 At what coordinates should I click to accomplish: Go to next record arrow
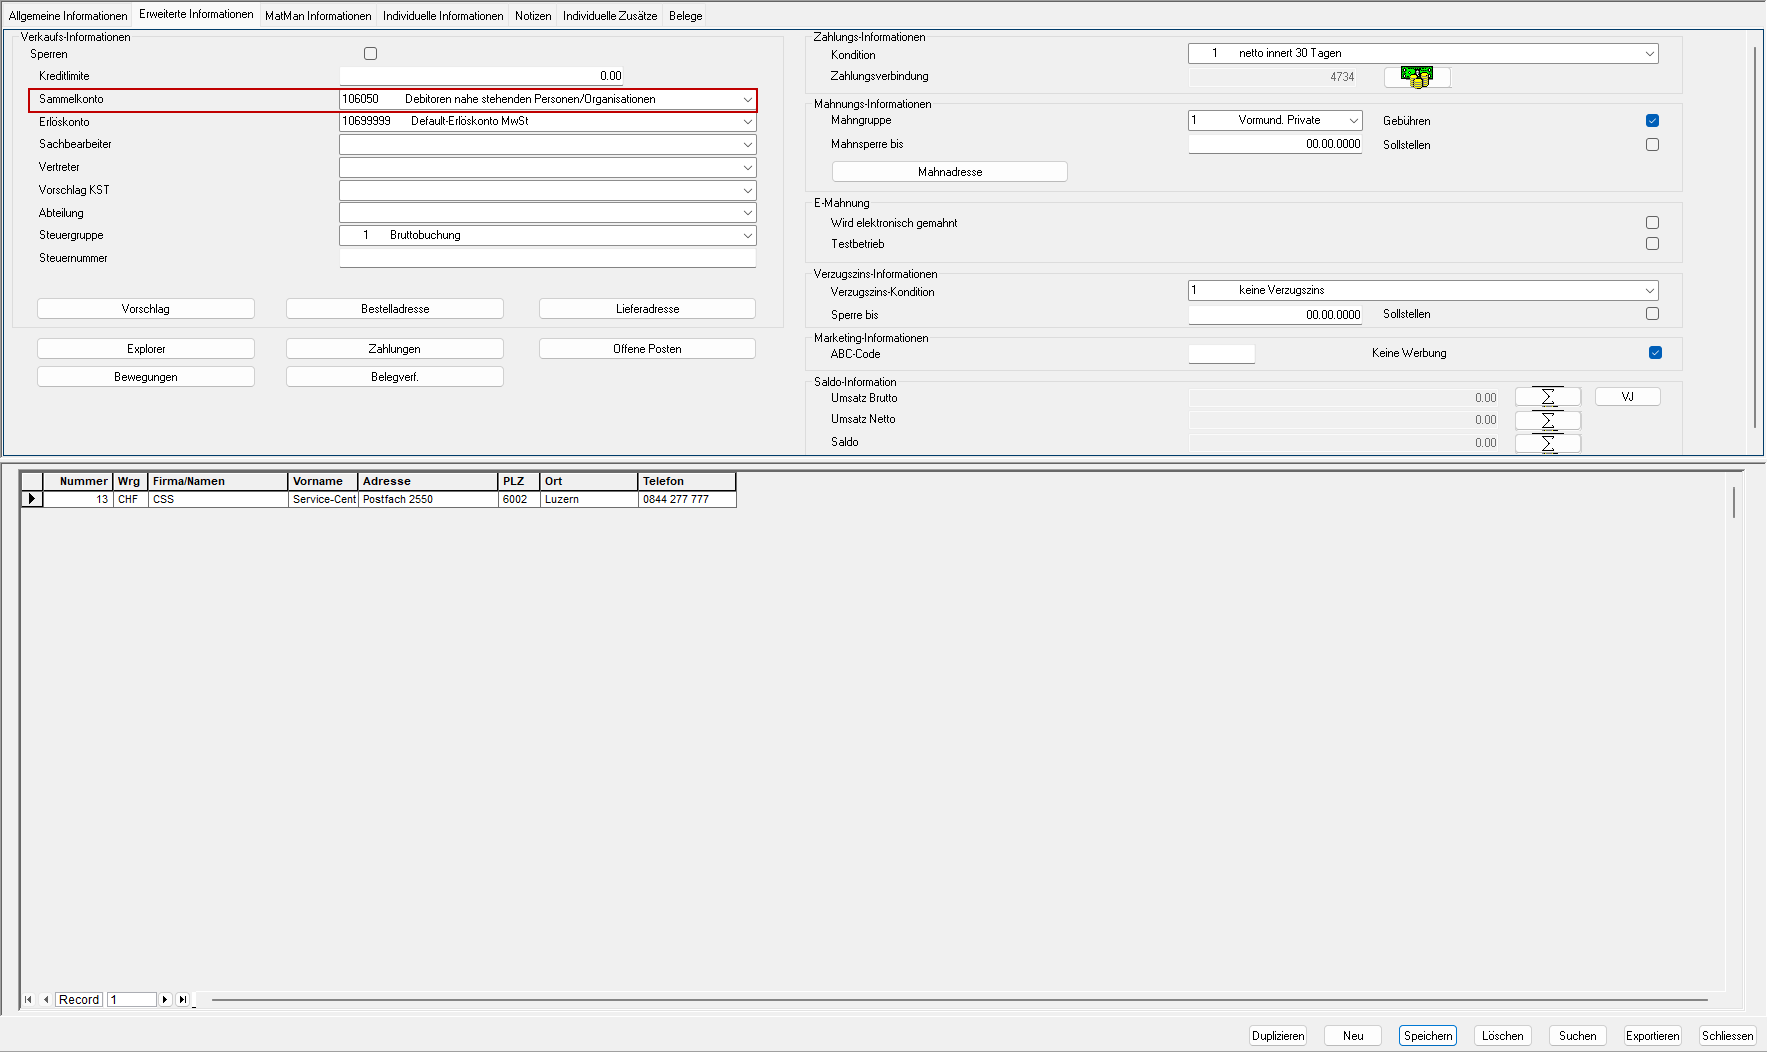[x=165, y=1000]
